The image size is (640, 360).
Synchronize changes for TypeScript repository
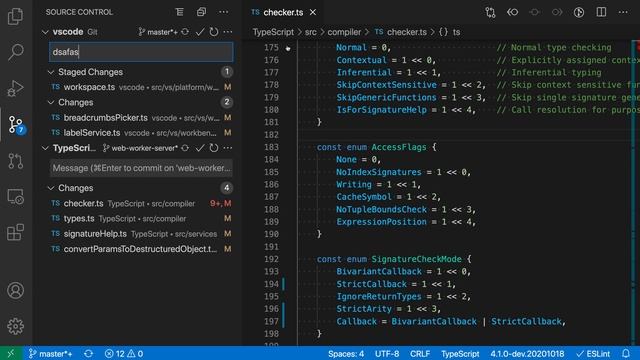coord(185,148)
